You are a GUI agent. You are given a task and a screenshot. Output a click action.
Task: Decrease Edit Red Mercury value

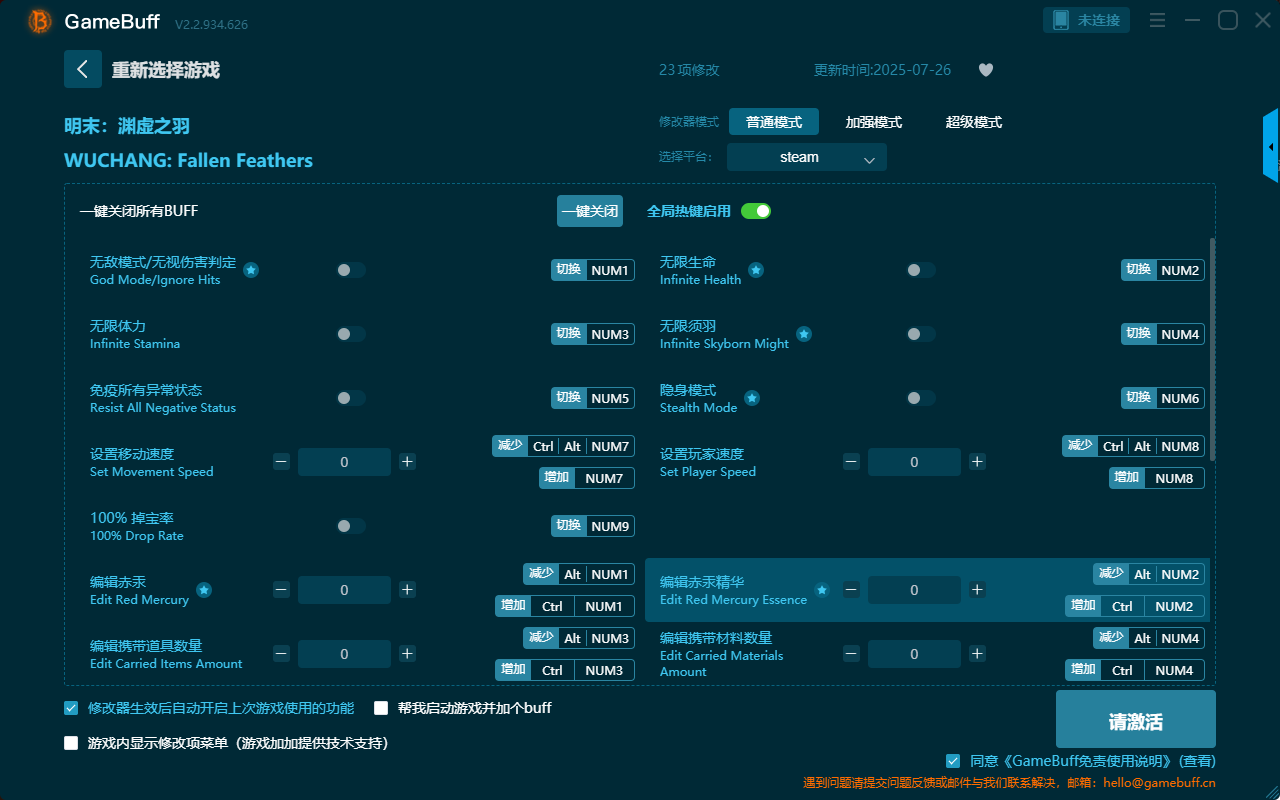pos(281,590)
